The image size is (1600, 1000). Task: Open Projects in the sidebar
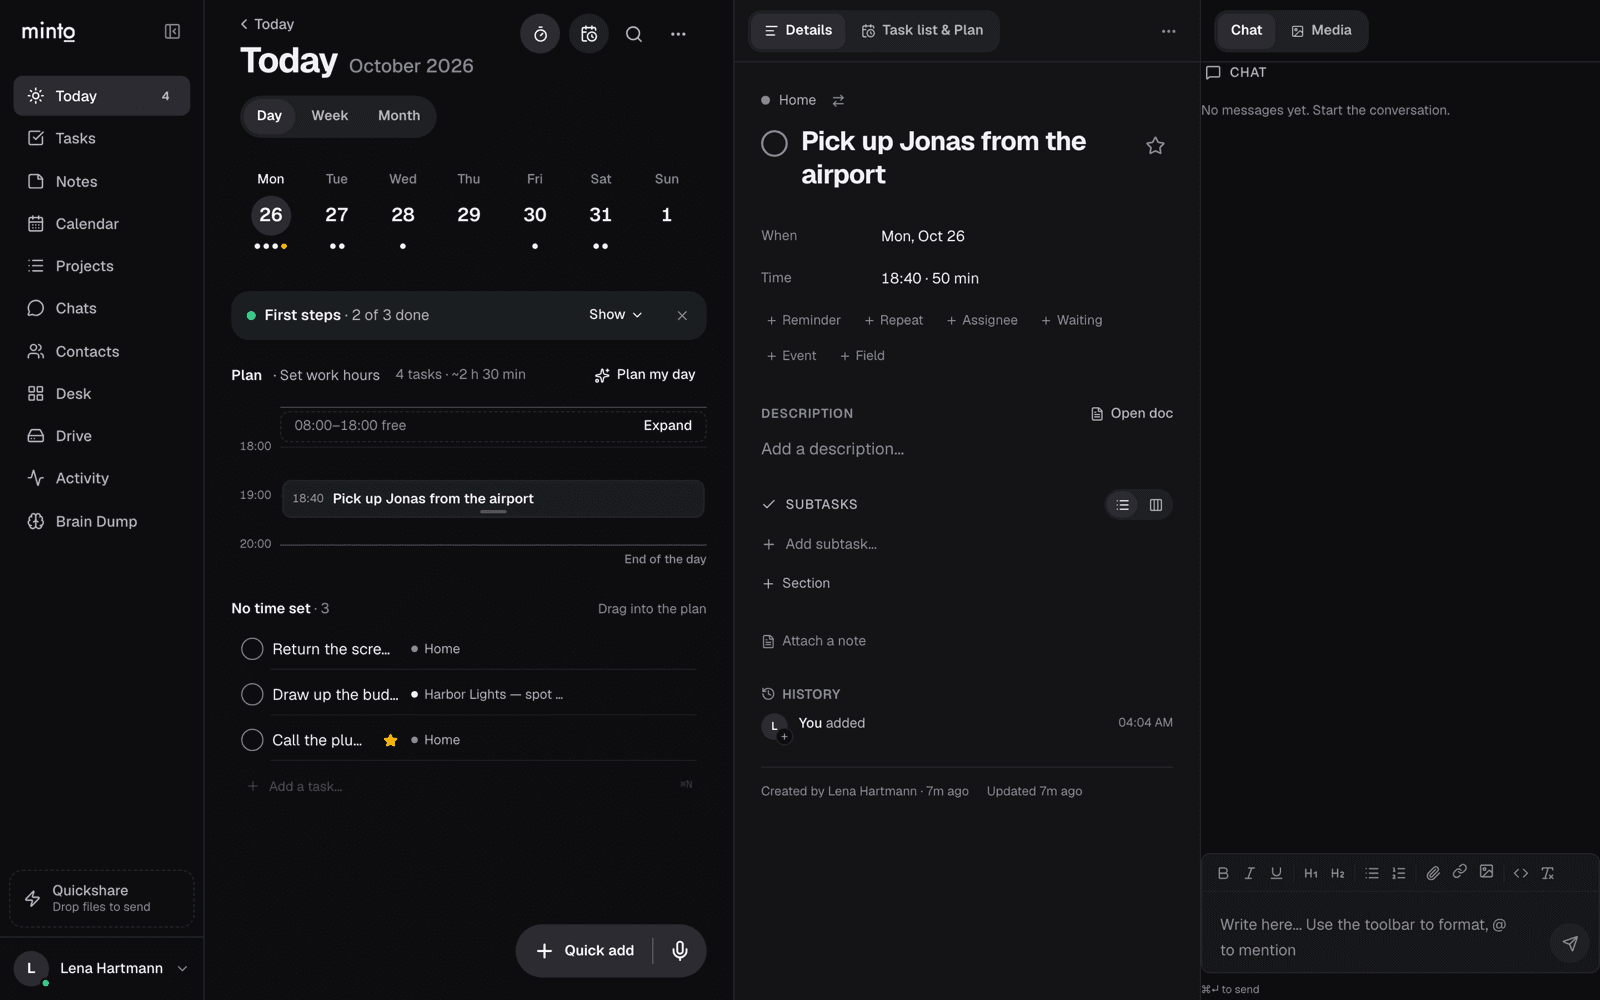(102, 266)
